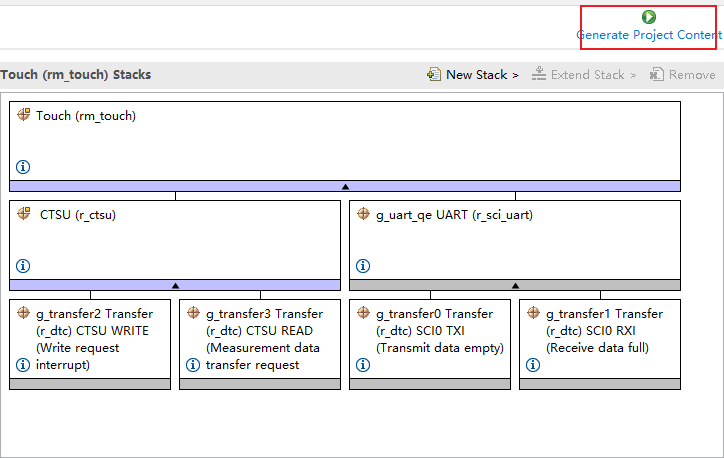Select g_transfer0 Transfer SCI0 TXI module
This screenshot has width=724, height=458.
[434, 331]
